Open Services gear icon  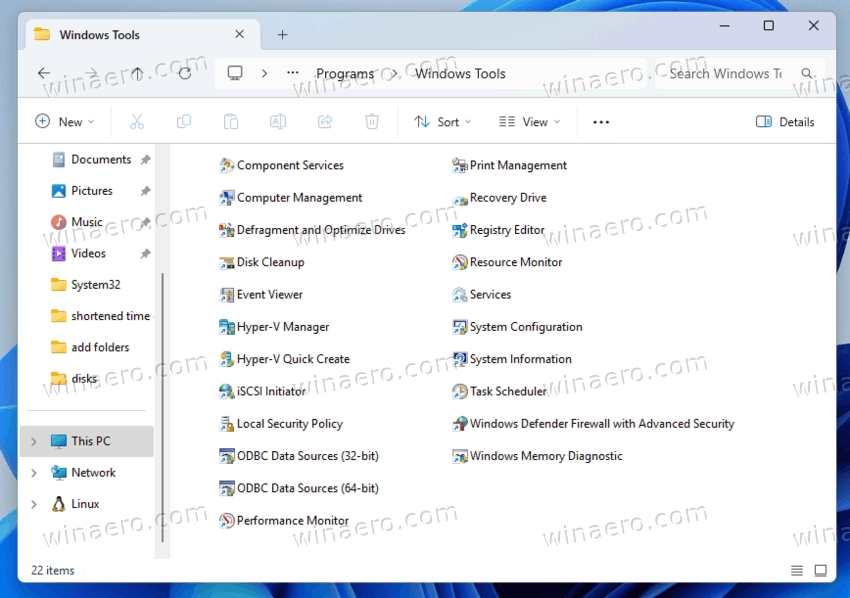[x=460, y=294]
